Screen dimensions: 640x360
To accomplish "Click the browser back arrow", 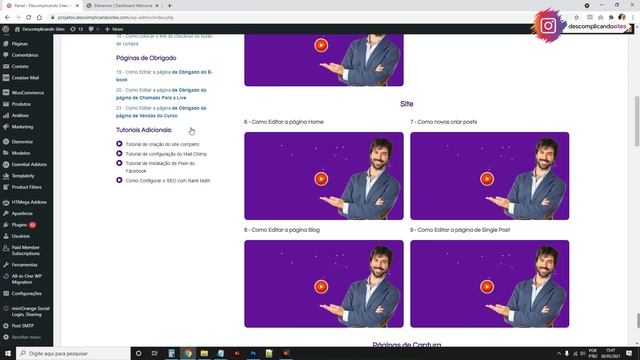I will [x=7, y=18].
